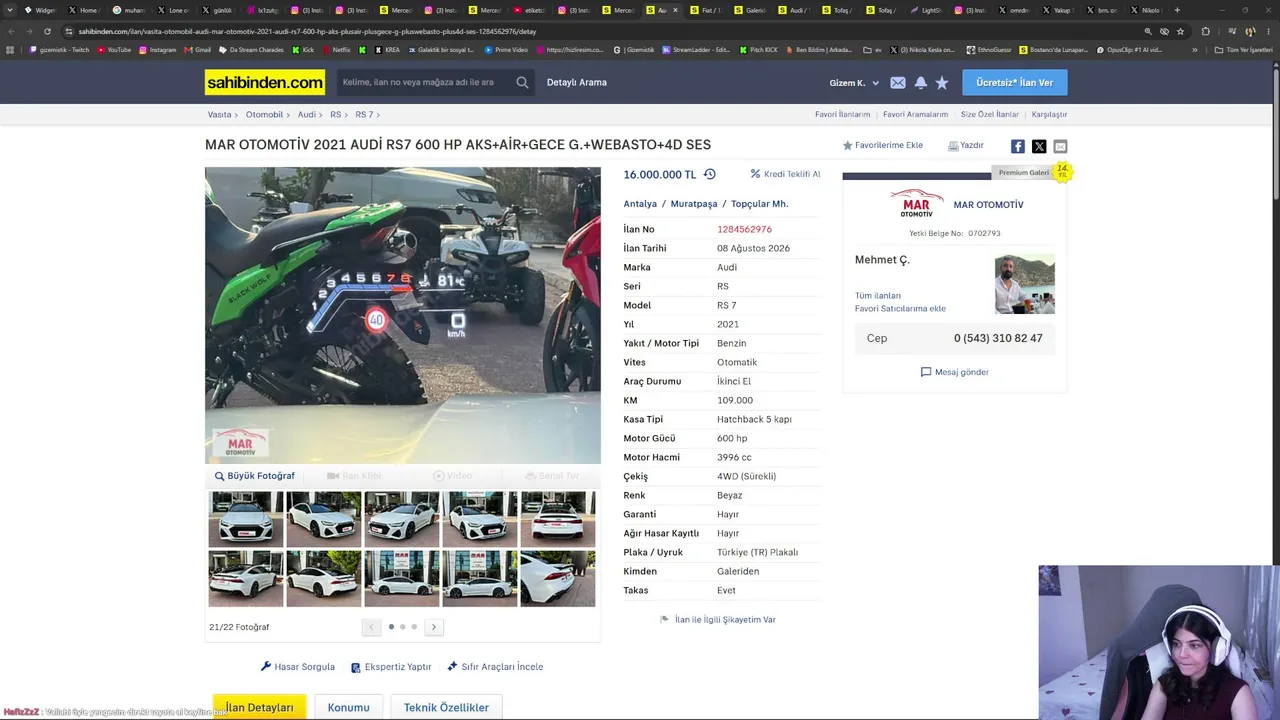This screenshot has height=720, width=1280.
Task: Click the browser address bar URL
Action: (x=308, y=31)
